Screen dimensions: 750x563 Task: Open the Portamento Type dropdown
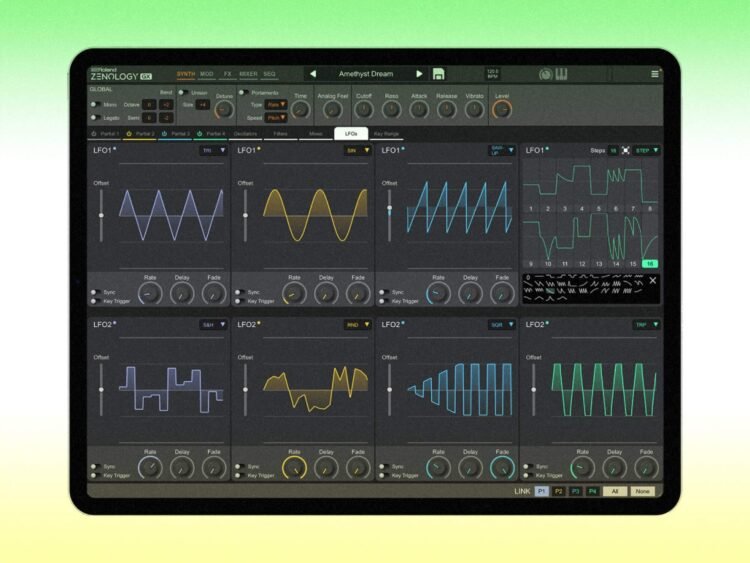pos(276,104)
